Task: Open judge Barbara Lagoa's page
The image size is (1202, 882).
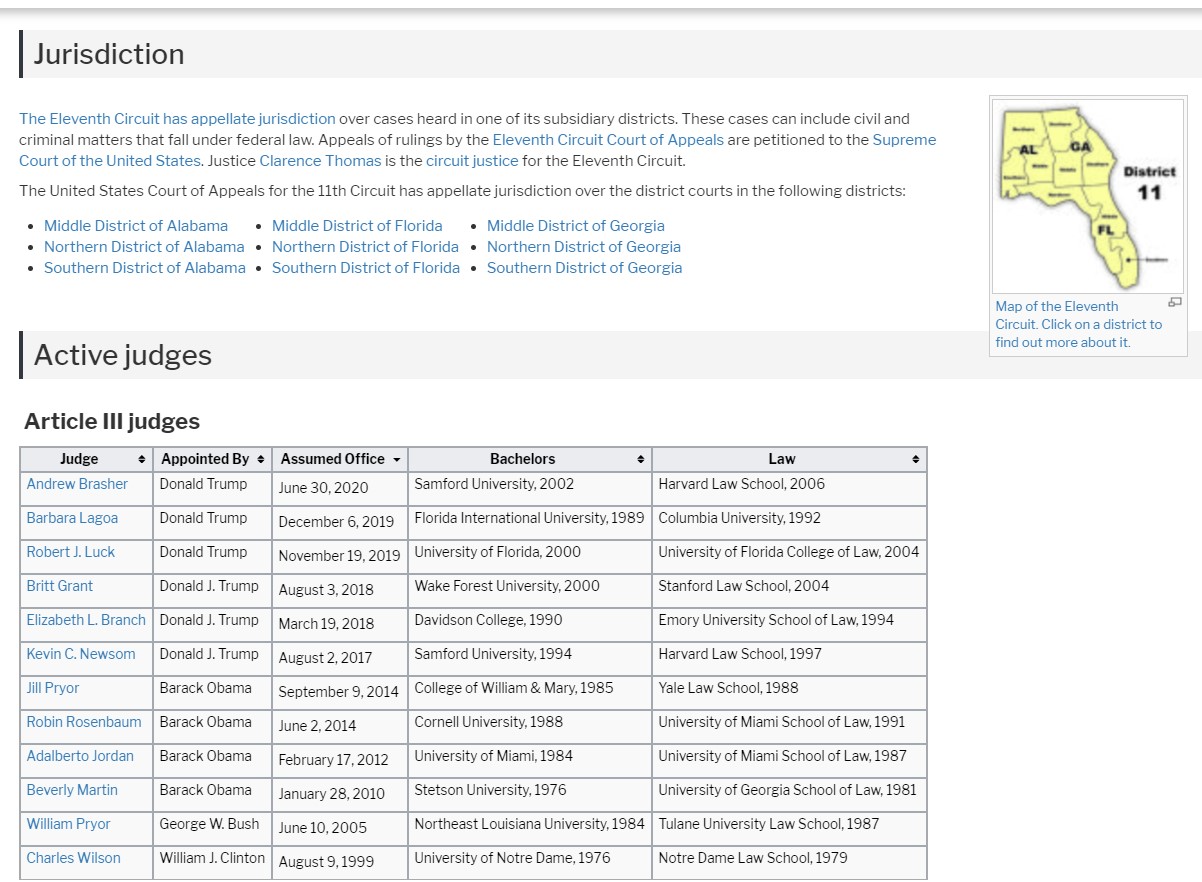Action: point(72,518)
